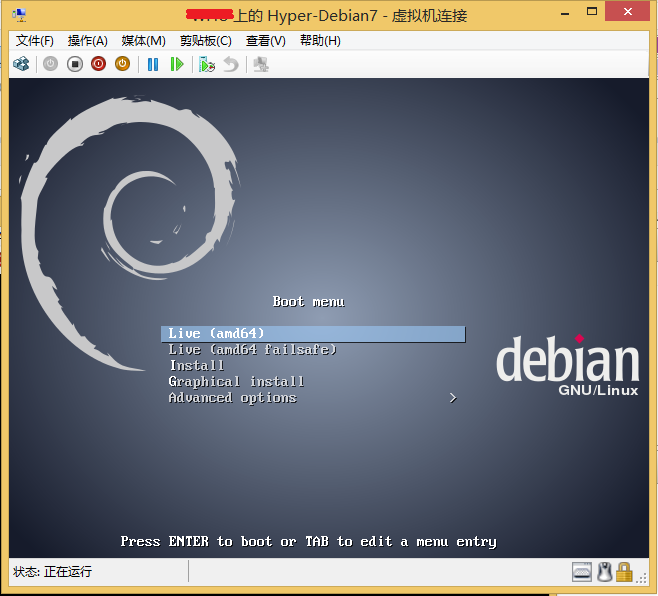Open the 媒体(M) menu
The height and width of the screenshot is (596, 658).
pos(144,41)
